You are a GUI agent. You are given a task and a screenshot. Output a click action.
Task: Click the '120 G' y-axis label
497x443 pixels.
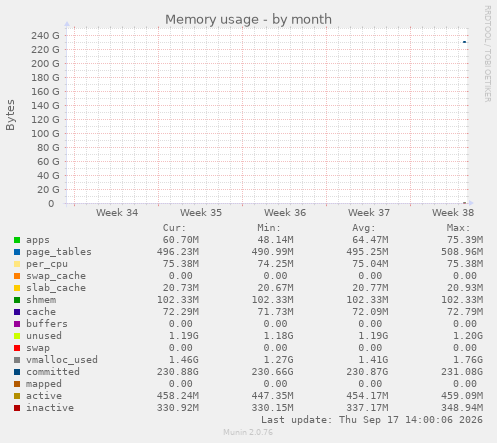(45, 120)
